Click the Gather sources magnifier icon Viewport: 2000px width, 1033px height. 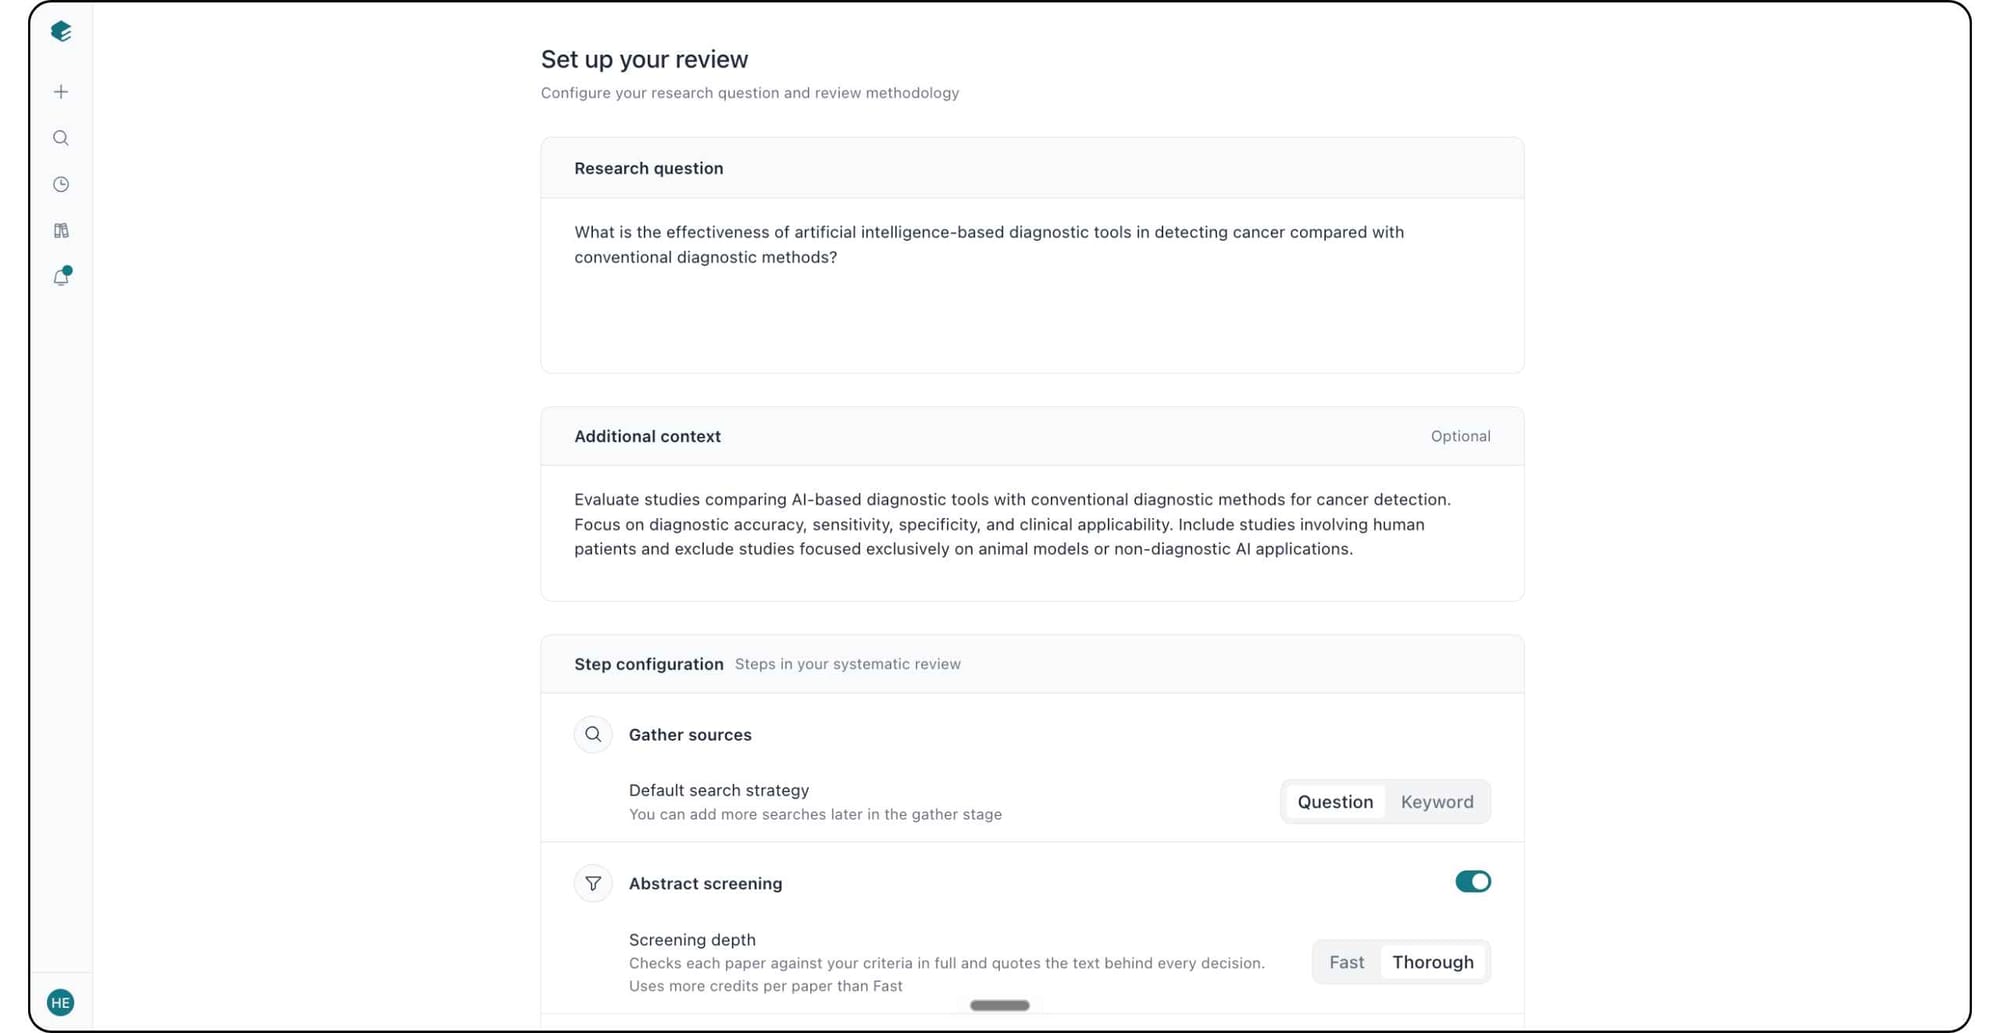coord(593,734)
